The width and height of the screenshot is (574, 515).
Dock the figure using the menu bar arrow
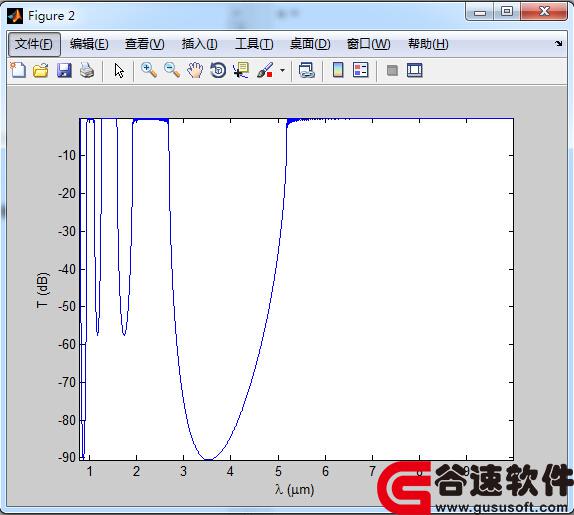click(x=559, y=44)
